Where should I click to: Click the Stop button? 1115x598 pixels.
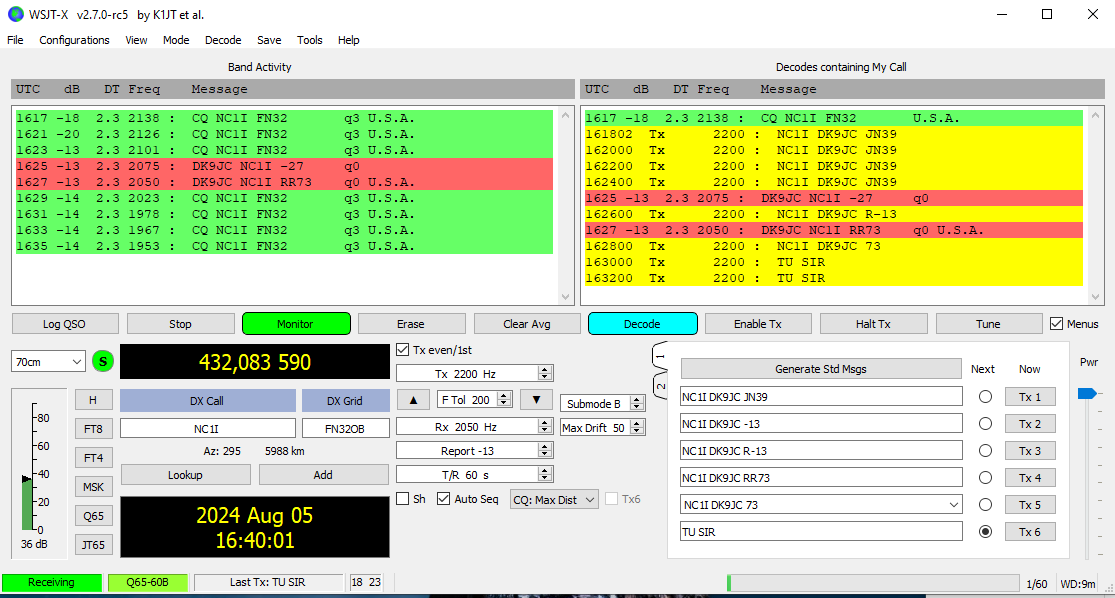181,324
